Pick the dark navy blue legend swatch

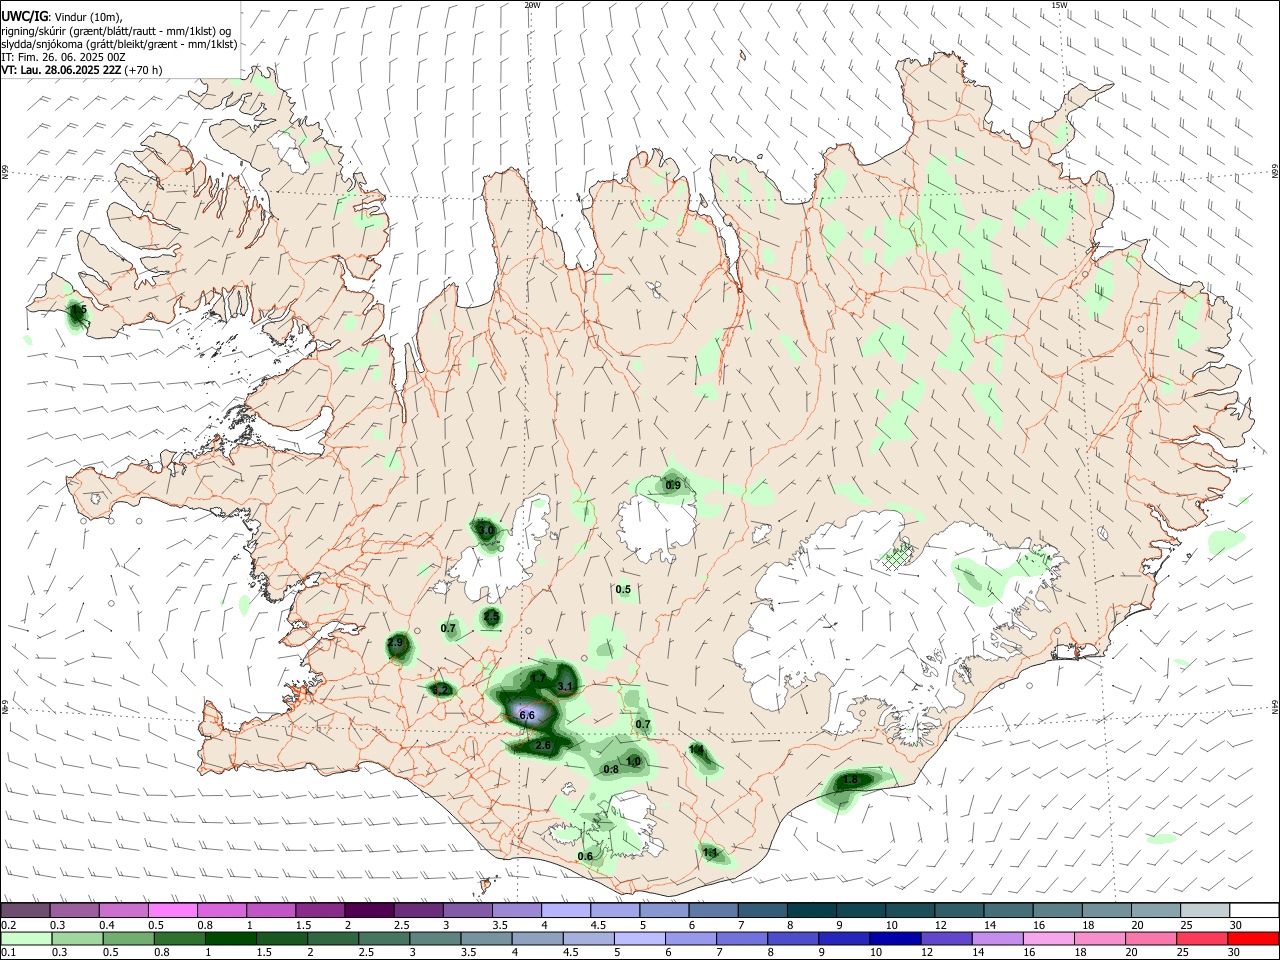coord(895,938)
